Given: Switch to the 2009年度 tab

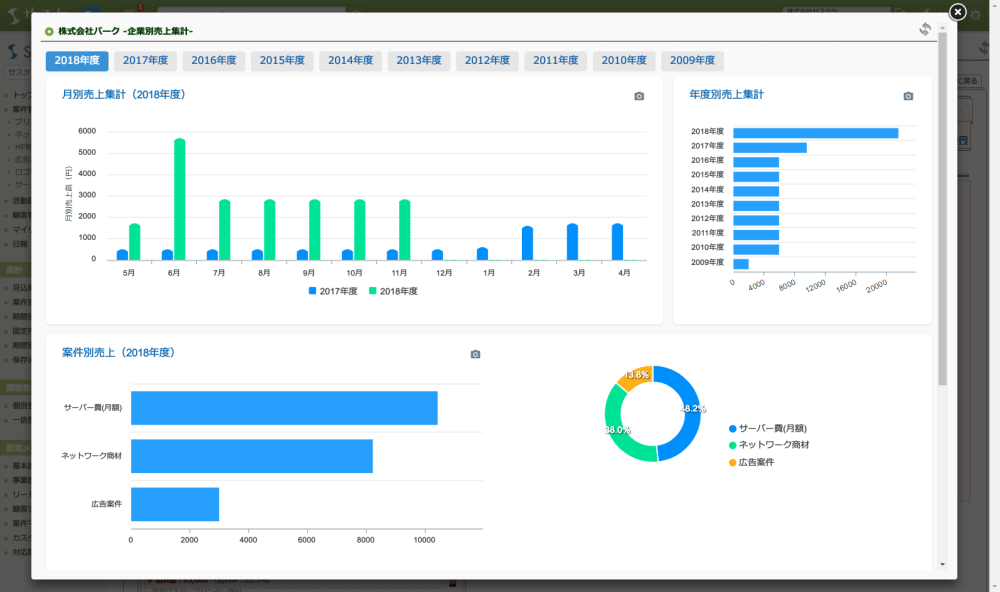Looking at the screenshot, I should click(692, 61).
